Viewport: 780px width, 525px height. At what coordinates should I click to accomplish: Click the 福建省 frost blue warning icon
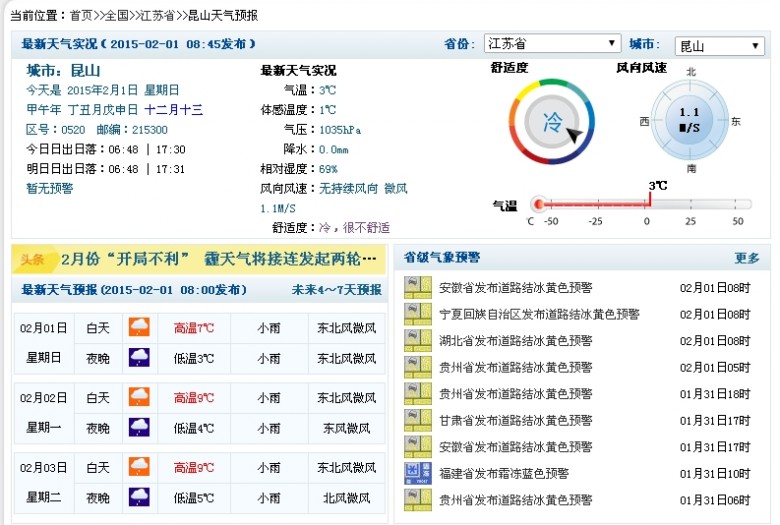(417, 473)
